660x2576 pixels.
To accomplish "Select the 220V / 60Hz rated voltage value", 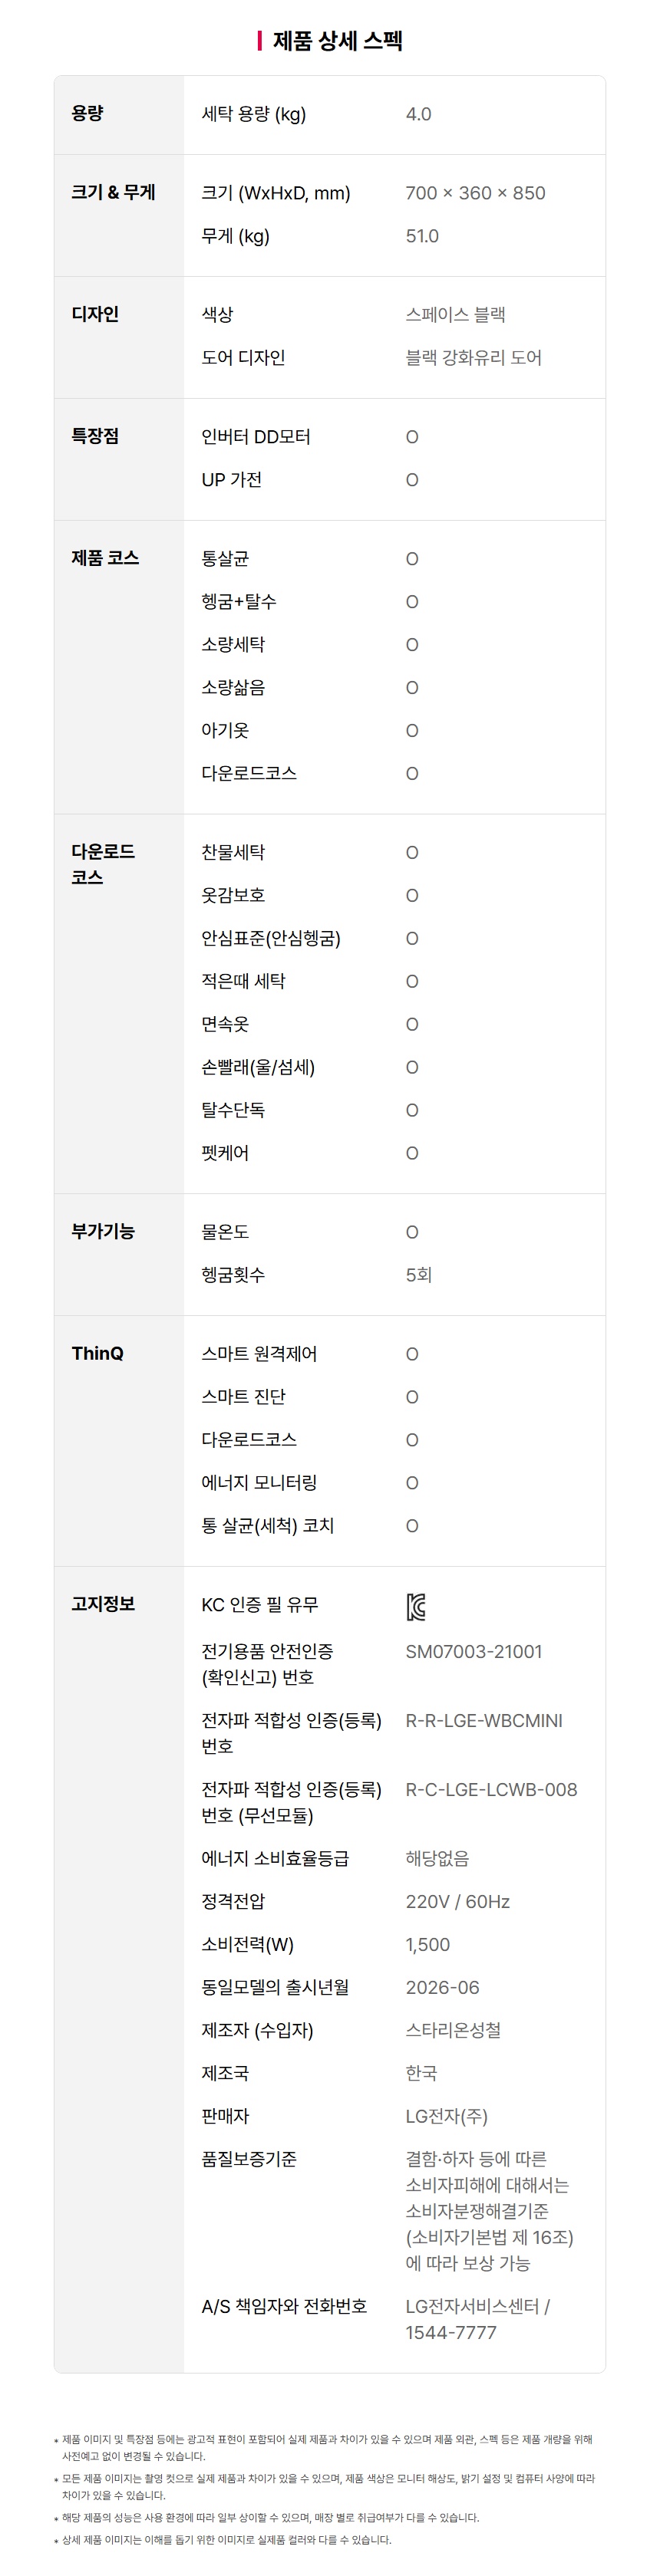I will click(457, 1902).
